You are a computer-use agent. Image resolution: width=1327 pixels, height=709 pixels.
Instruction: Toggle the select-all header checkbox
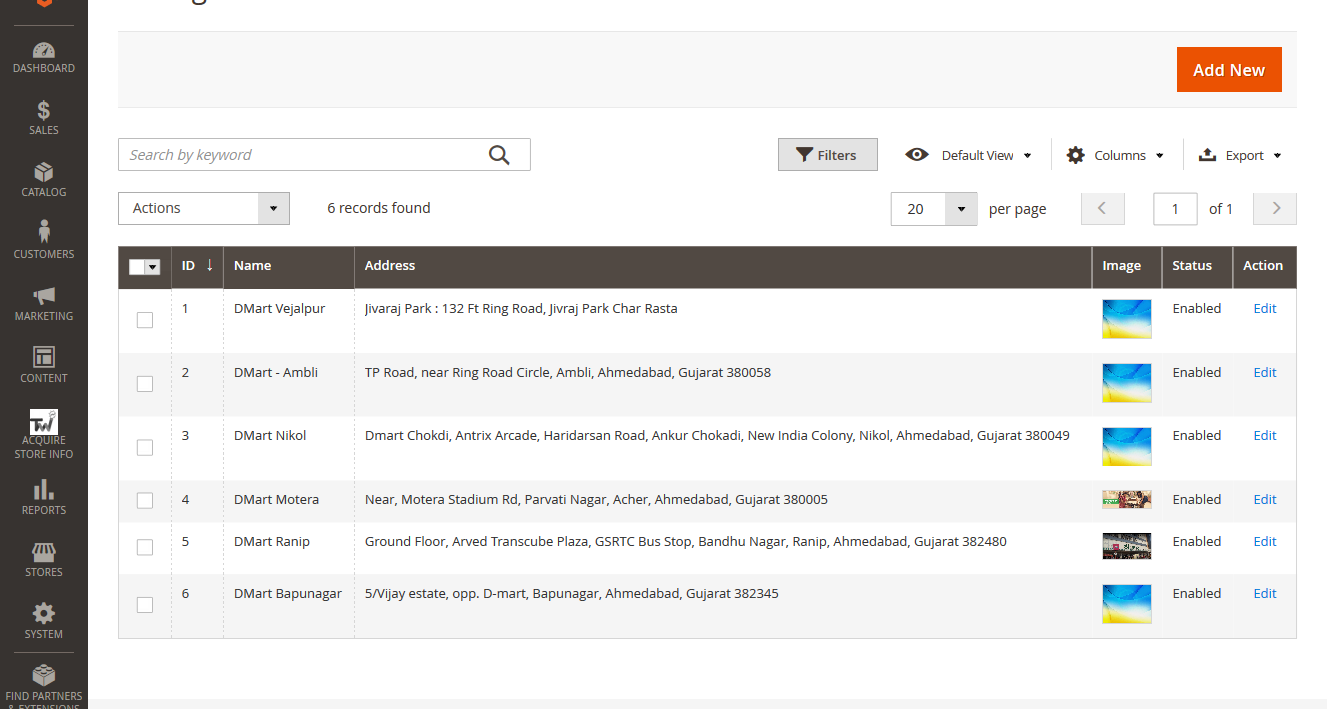point(137,266)
